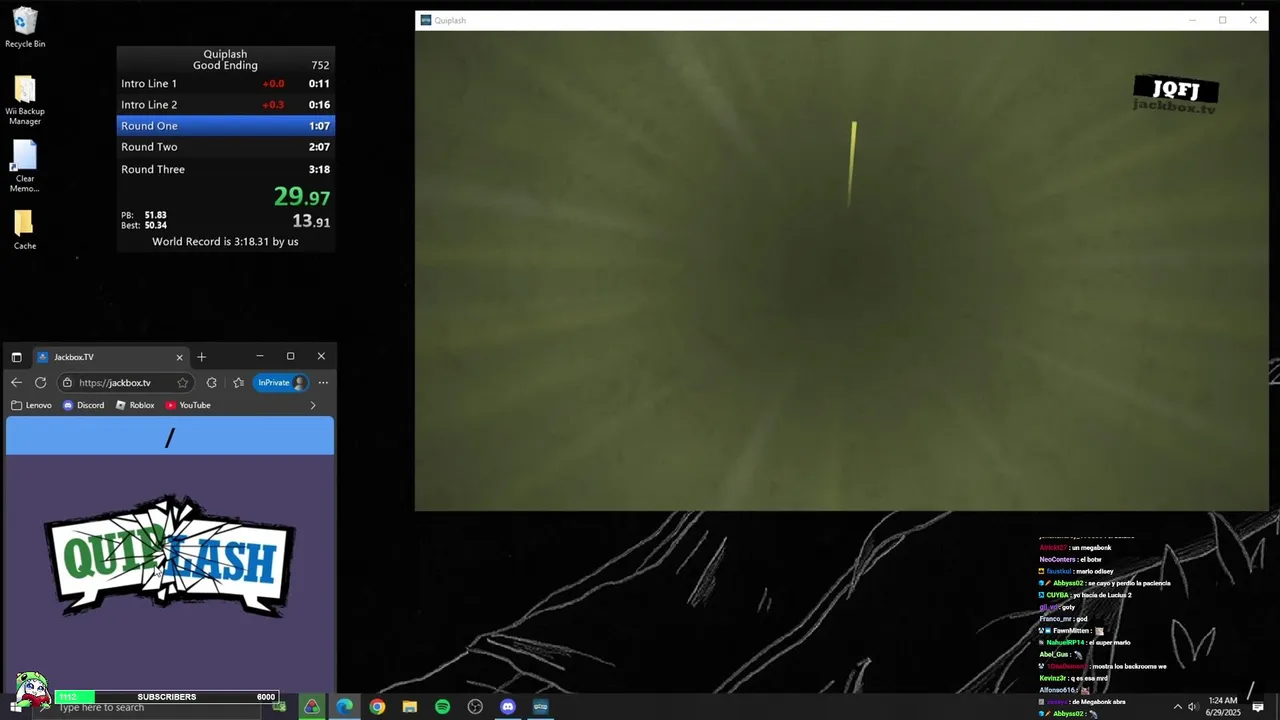Click the PB 51.83 value
1280x720 pixels.
click(155, 215)
